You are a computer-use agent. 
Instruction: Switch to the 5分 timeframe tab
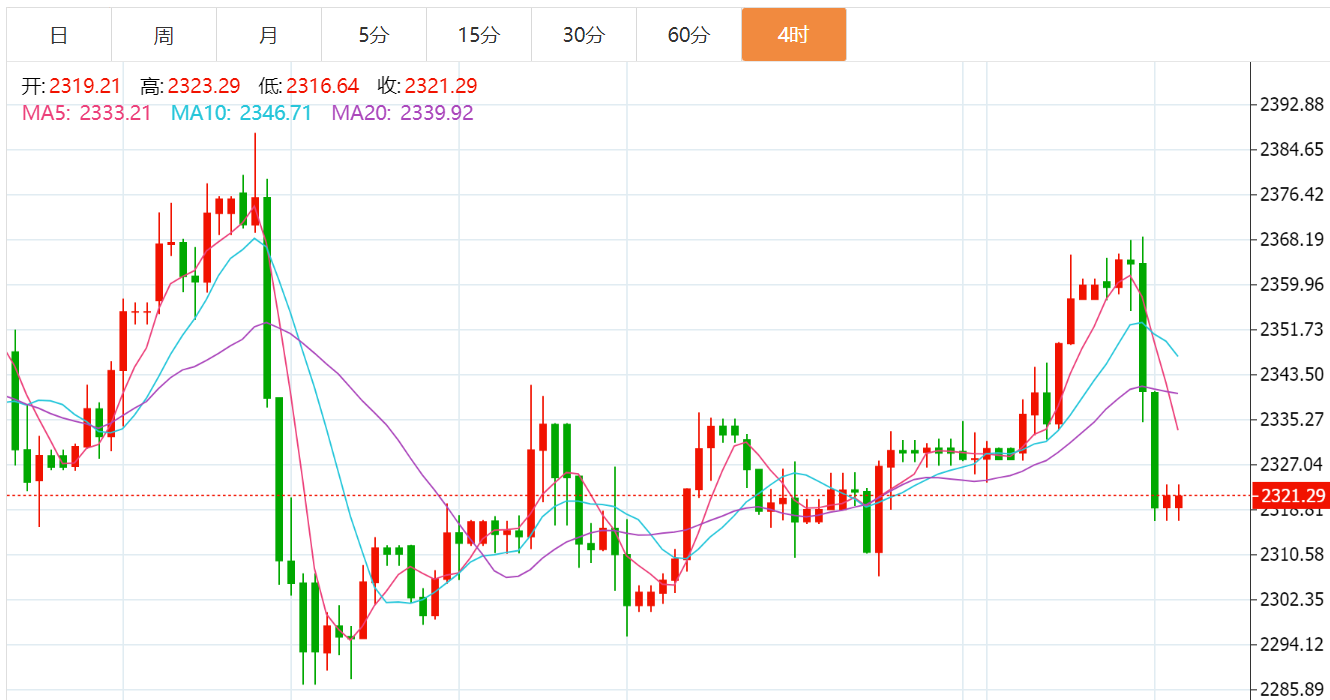374,35
